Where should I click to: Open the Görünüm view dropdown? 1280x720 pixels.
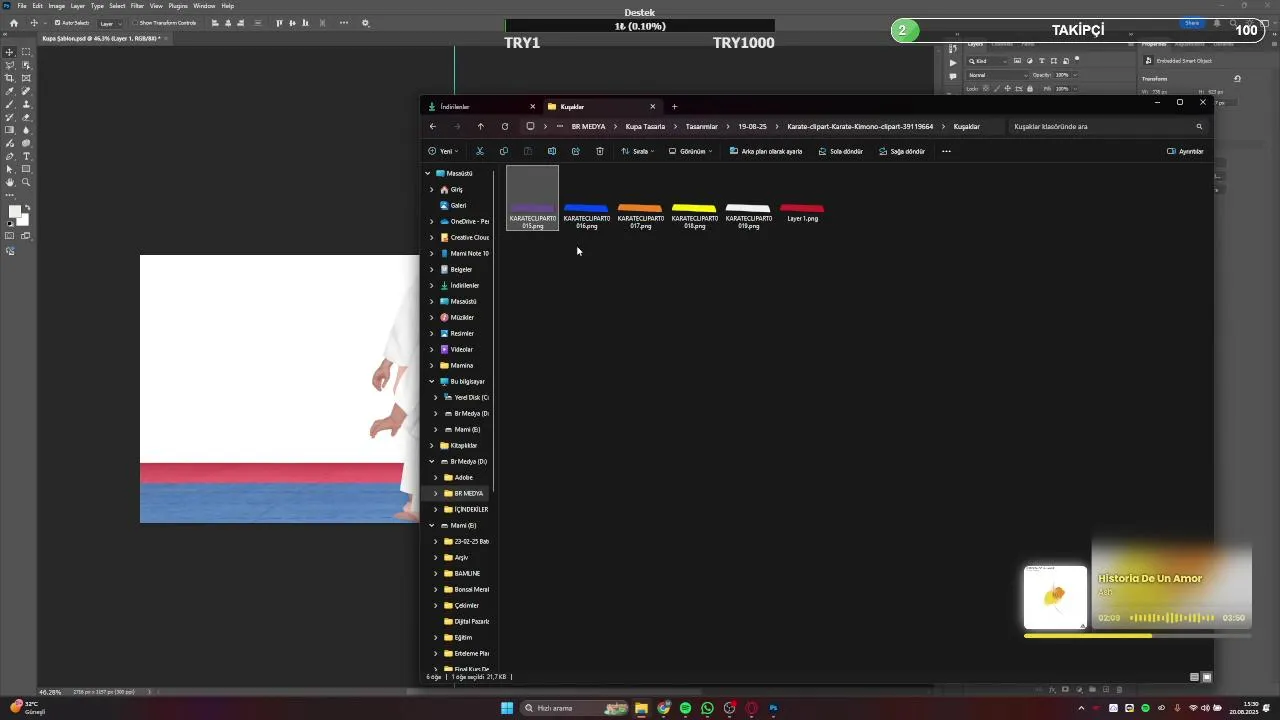[691, 151]
